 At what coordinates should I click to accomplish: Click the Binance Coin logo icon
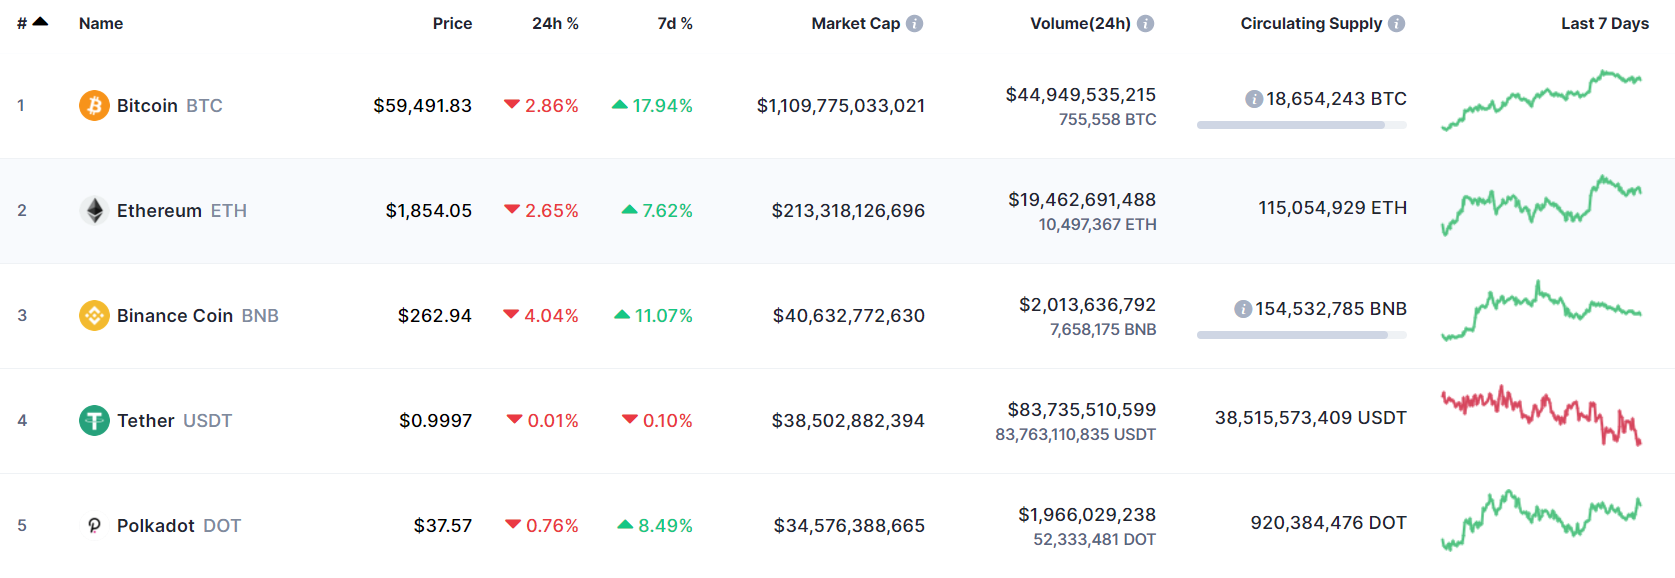coord(94,315)
